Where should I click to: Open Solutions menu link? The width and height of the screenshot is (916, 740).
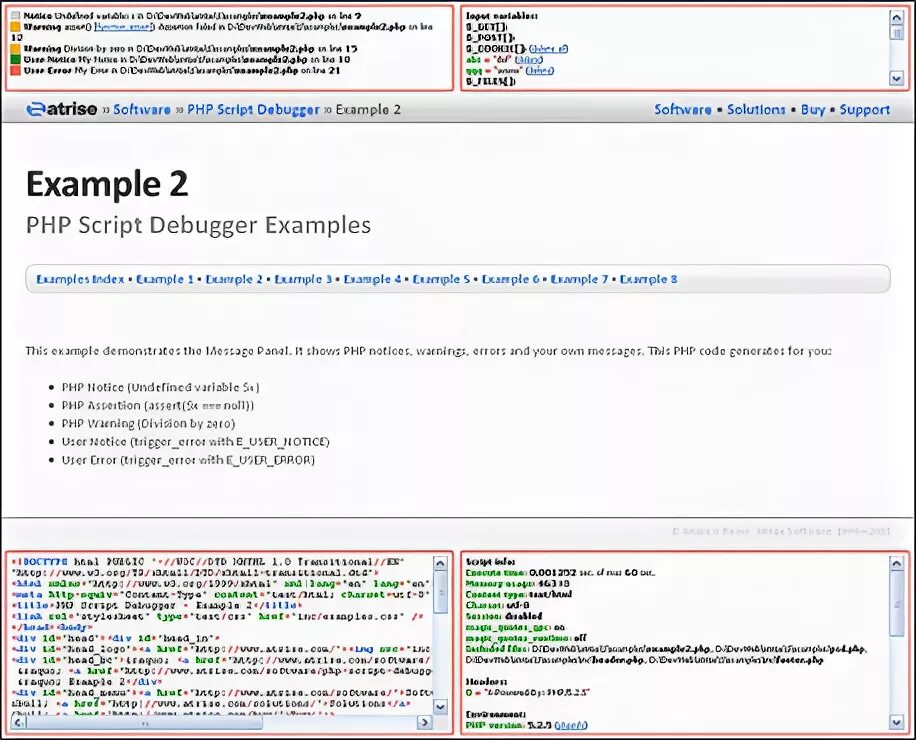tap(756, 110)
